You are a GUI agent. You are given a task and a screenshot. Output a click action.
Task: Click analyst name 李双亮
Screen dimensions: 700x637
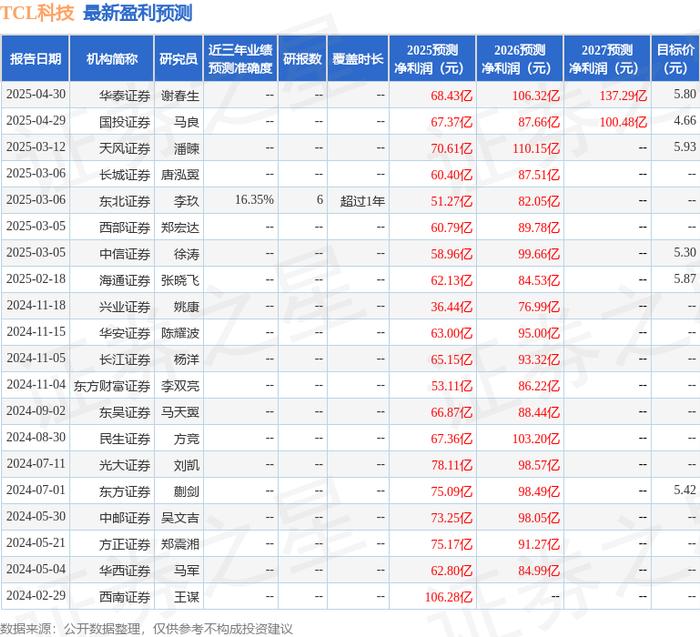(x=180, y=386)
